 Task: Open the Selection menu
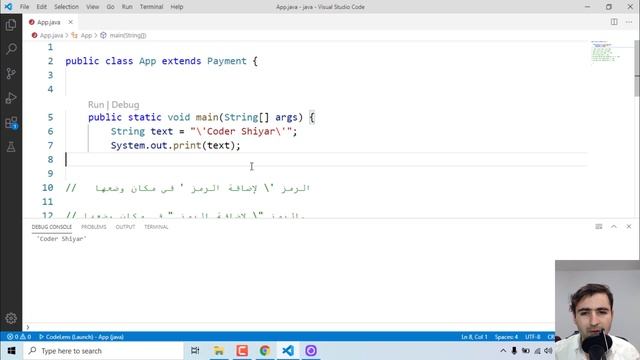[66, 7]
